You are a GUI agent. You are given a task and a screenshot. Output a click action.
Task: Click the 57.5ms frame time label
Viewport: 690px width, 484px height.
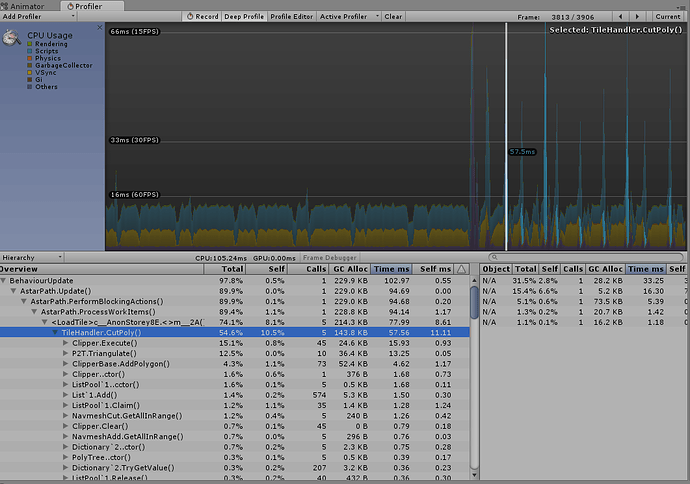[522, 152]
